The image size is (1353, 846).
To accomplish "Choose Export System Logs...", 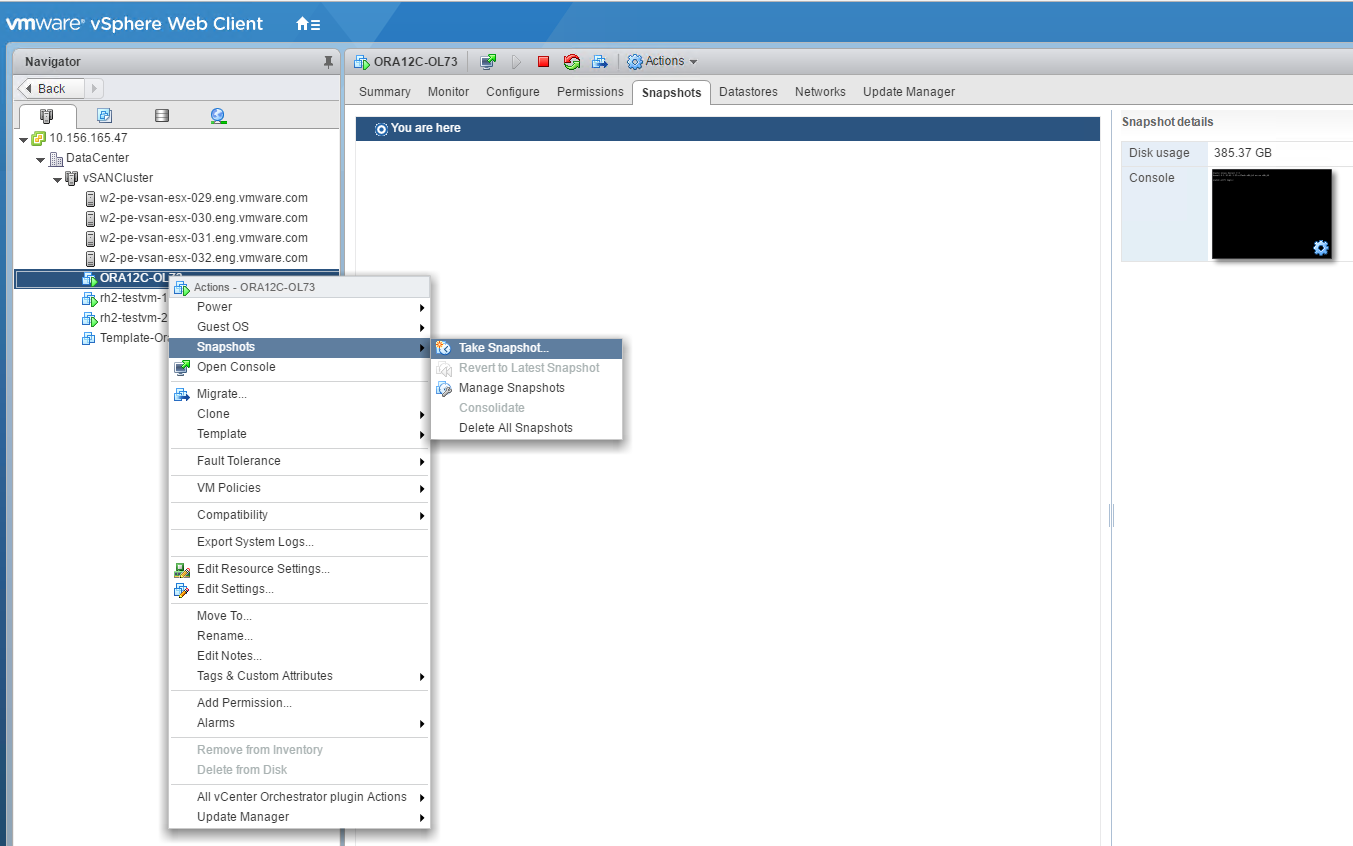I will pyautogui.click(x=299, y=542).
